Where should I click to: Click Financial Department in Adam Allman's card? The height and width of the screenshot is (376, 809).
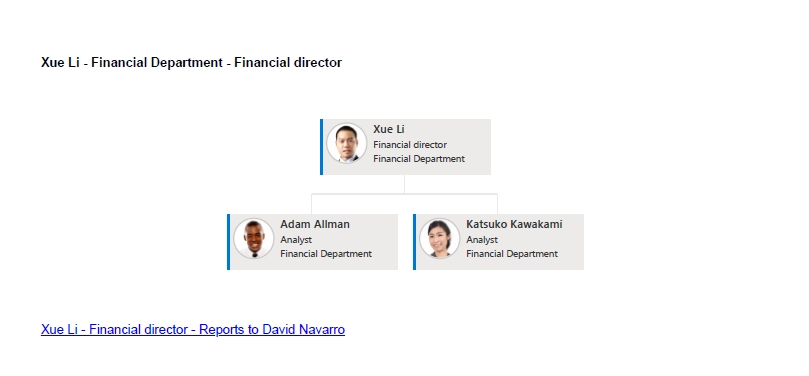pos(326,254)
